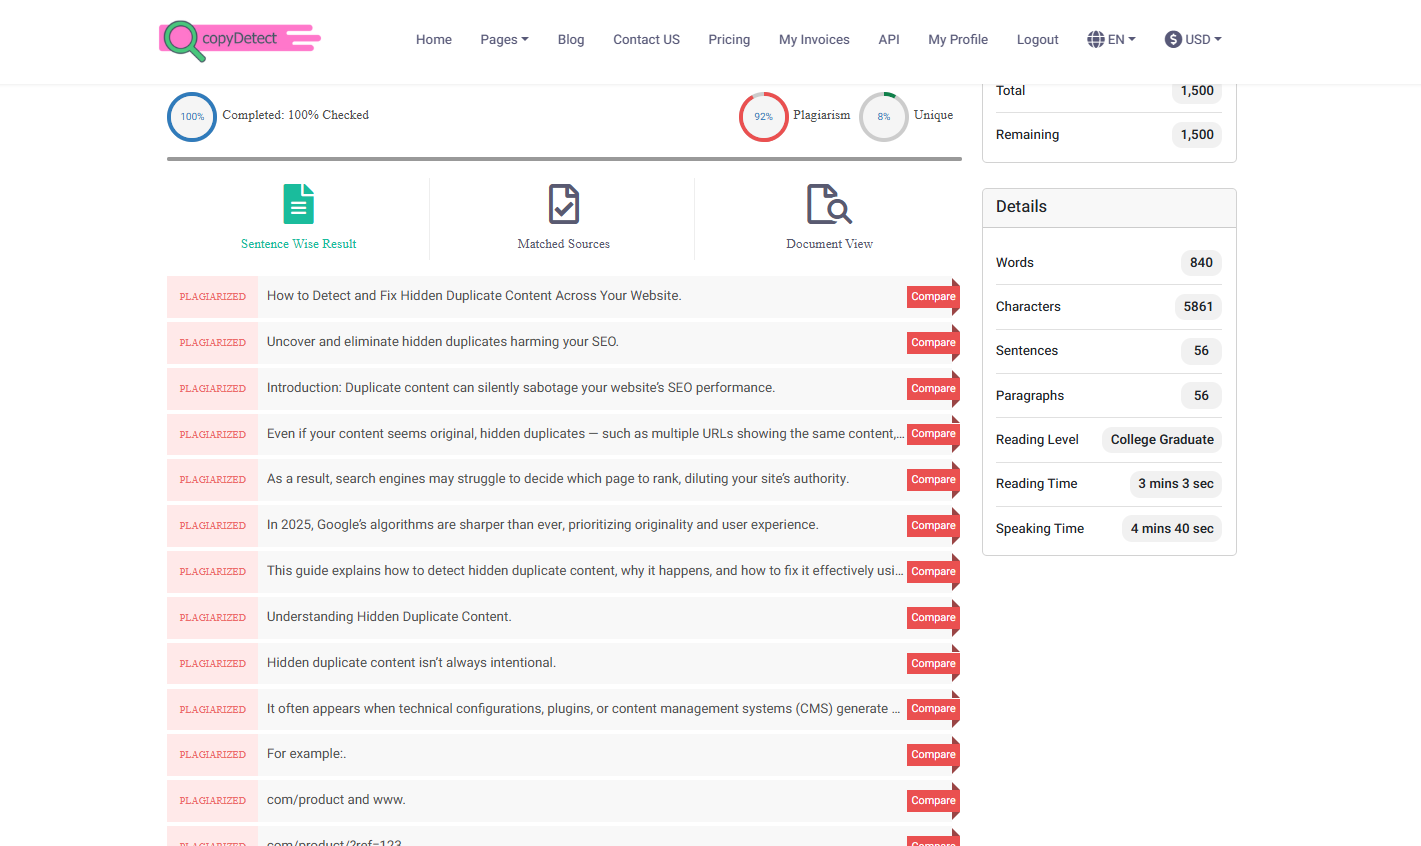Click the Matched Sources shield-check icon
1421x846 pixels.
tap(563, 203)
